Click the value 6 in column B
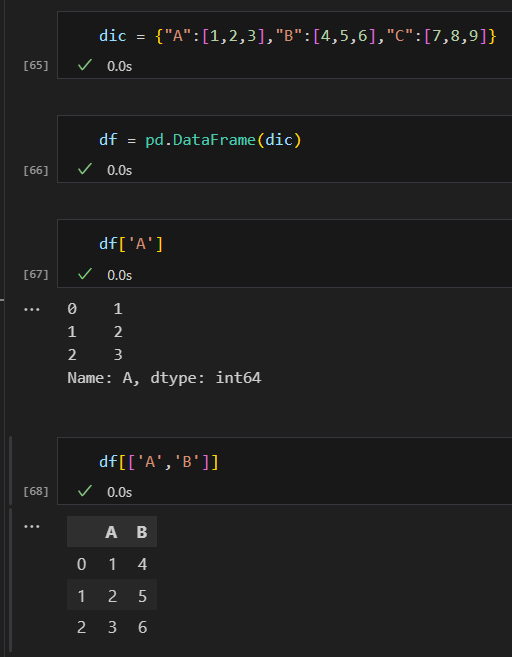This screenshot has height=657, width=512. (142, 627)
